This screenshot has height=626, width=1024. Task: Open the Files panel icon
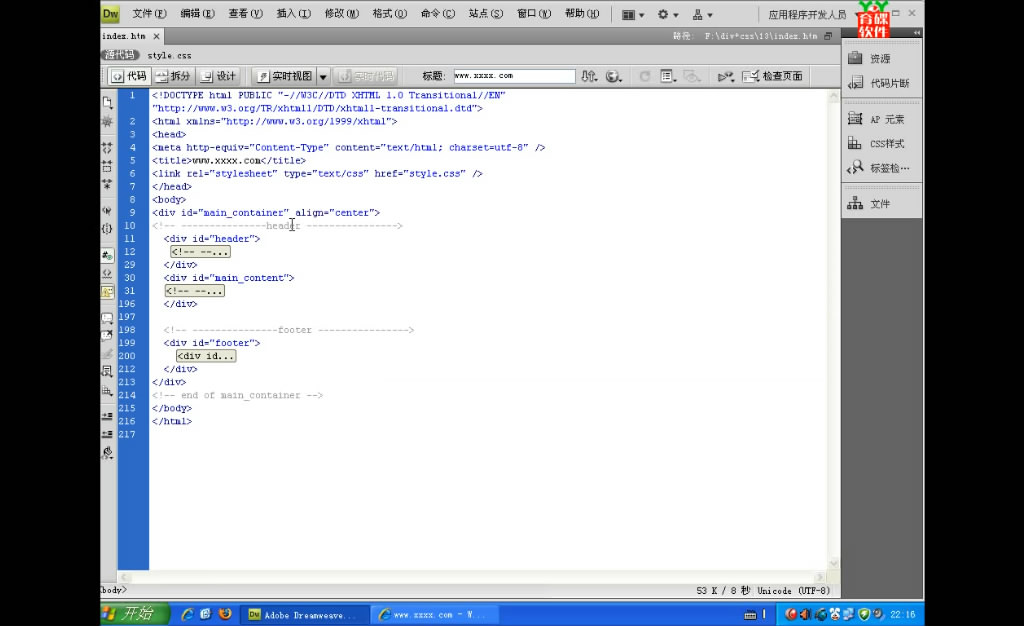855,204
